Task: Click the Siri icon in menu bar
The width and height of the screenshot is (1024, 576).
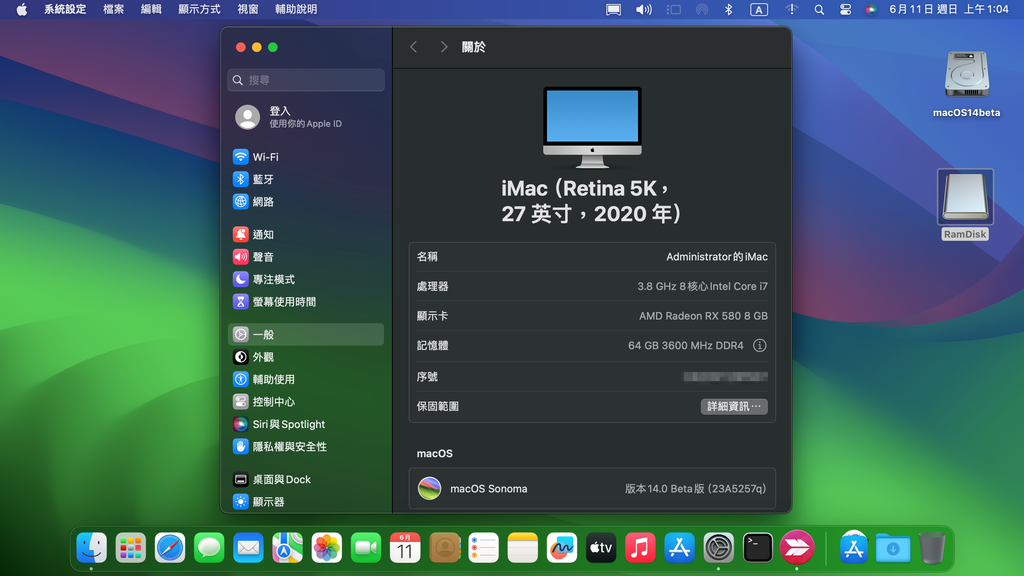Action: 871,9
